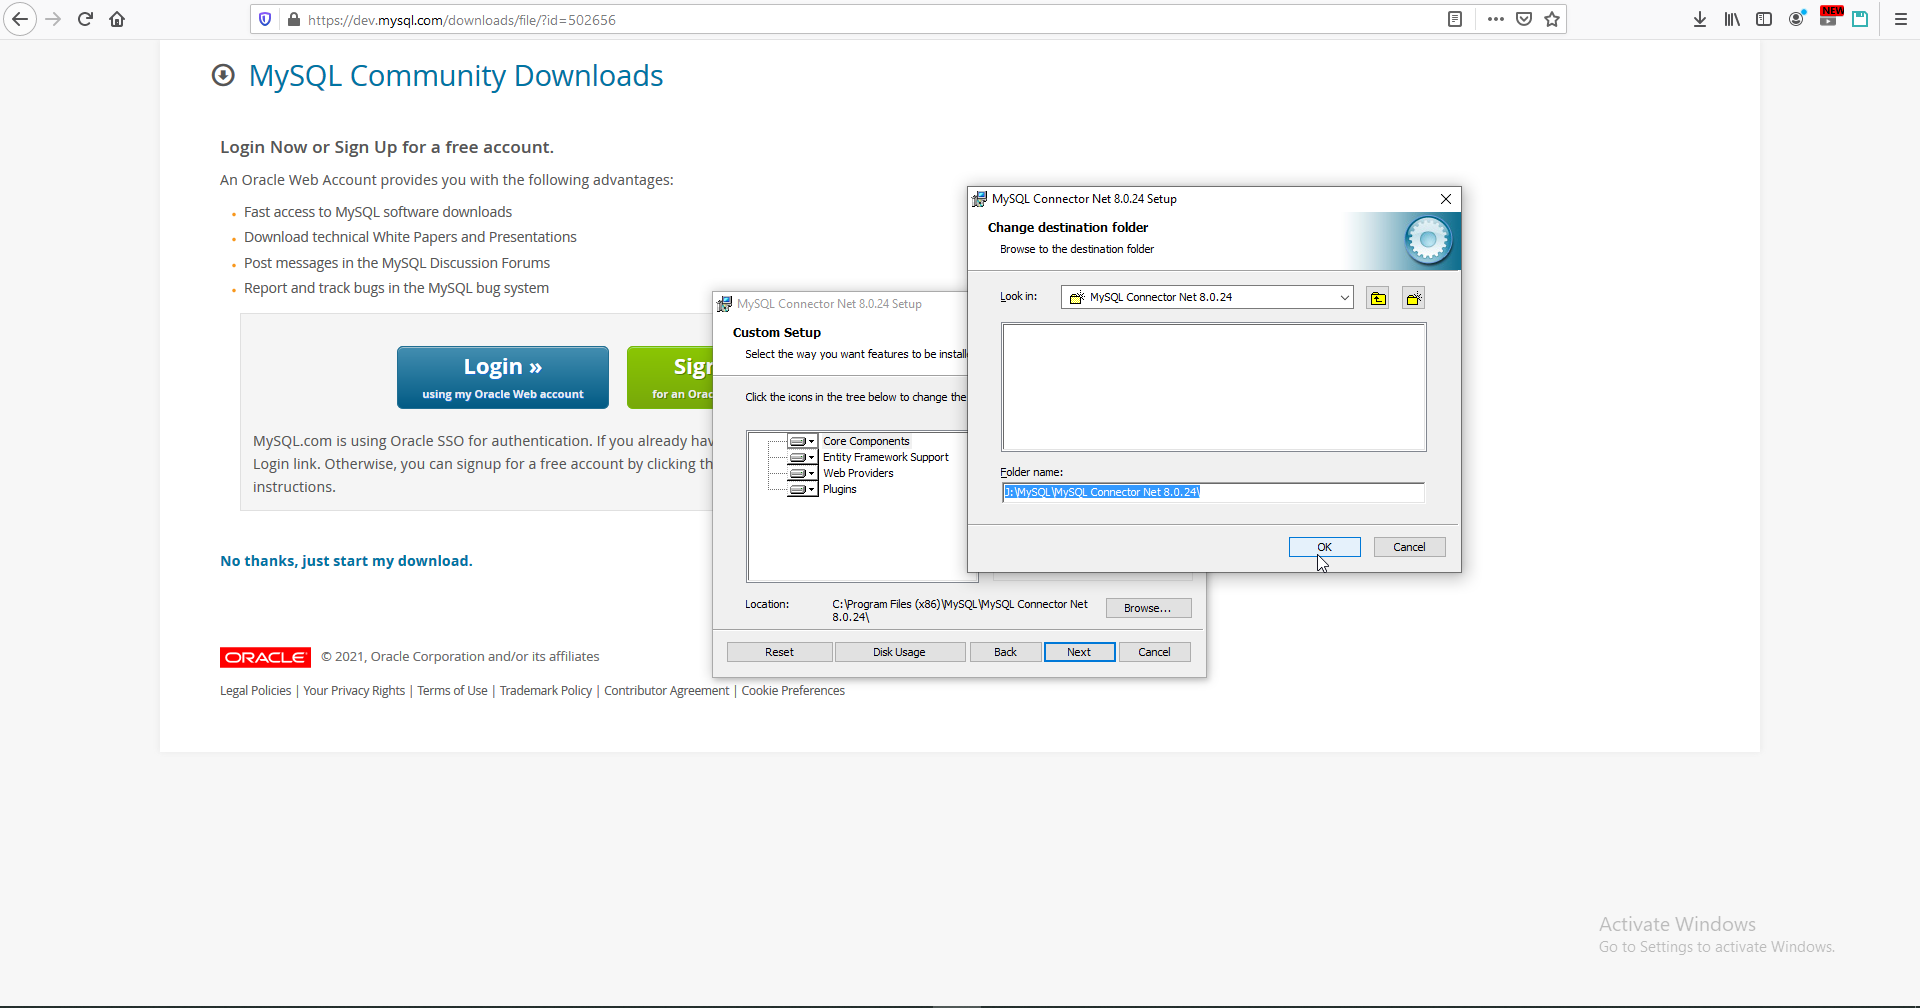Screen dimensions: 1920x1008
Task: Open the browser downloads panel
Action: coord(1700,19)
